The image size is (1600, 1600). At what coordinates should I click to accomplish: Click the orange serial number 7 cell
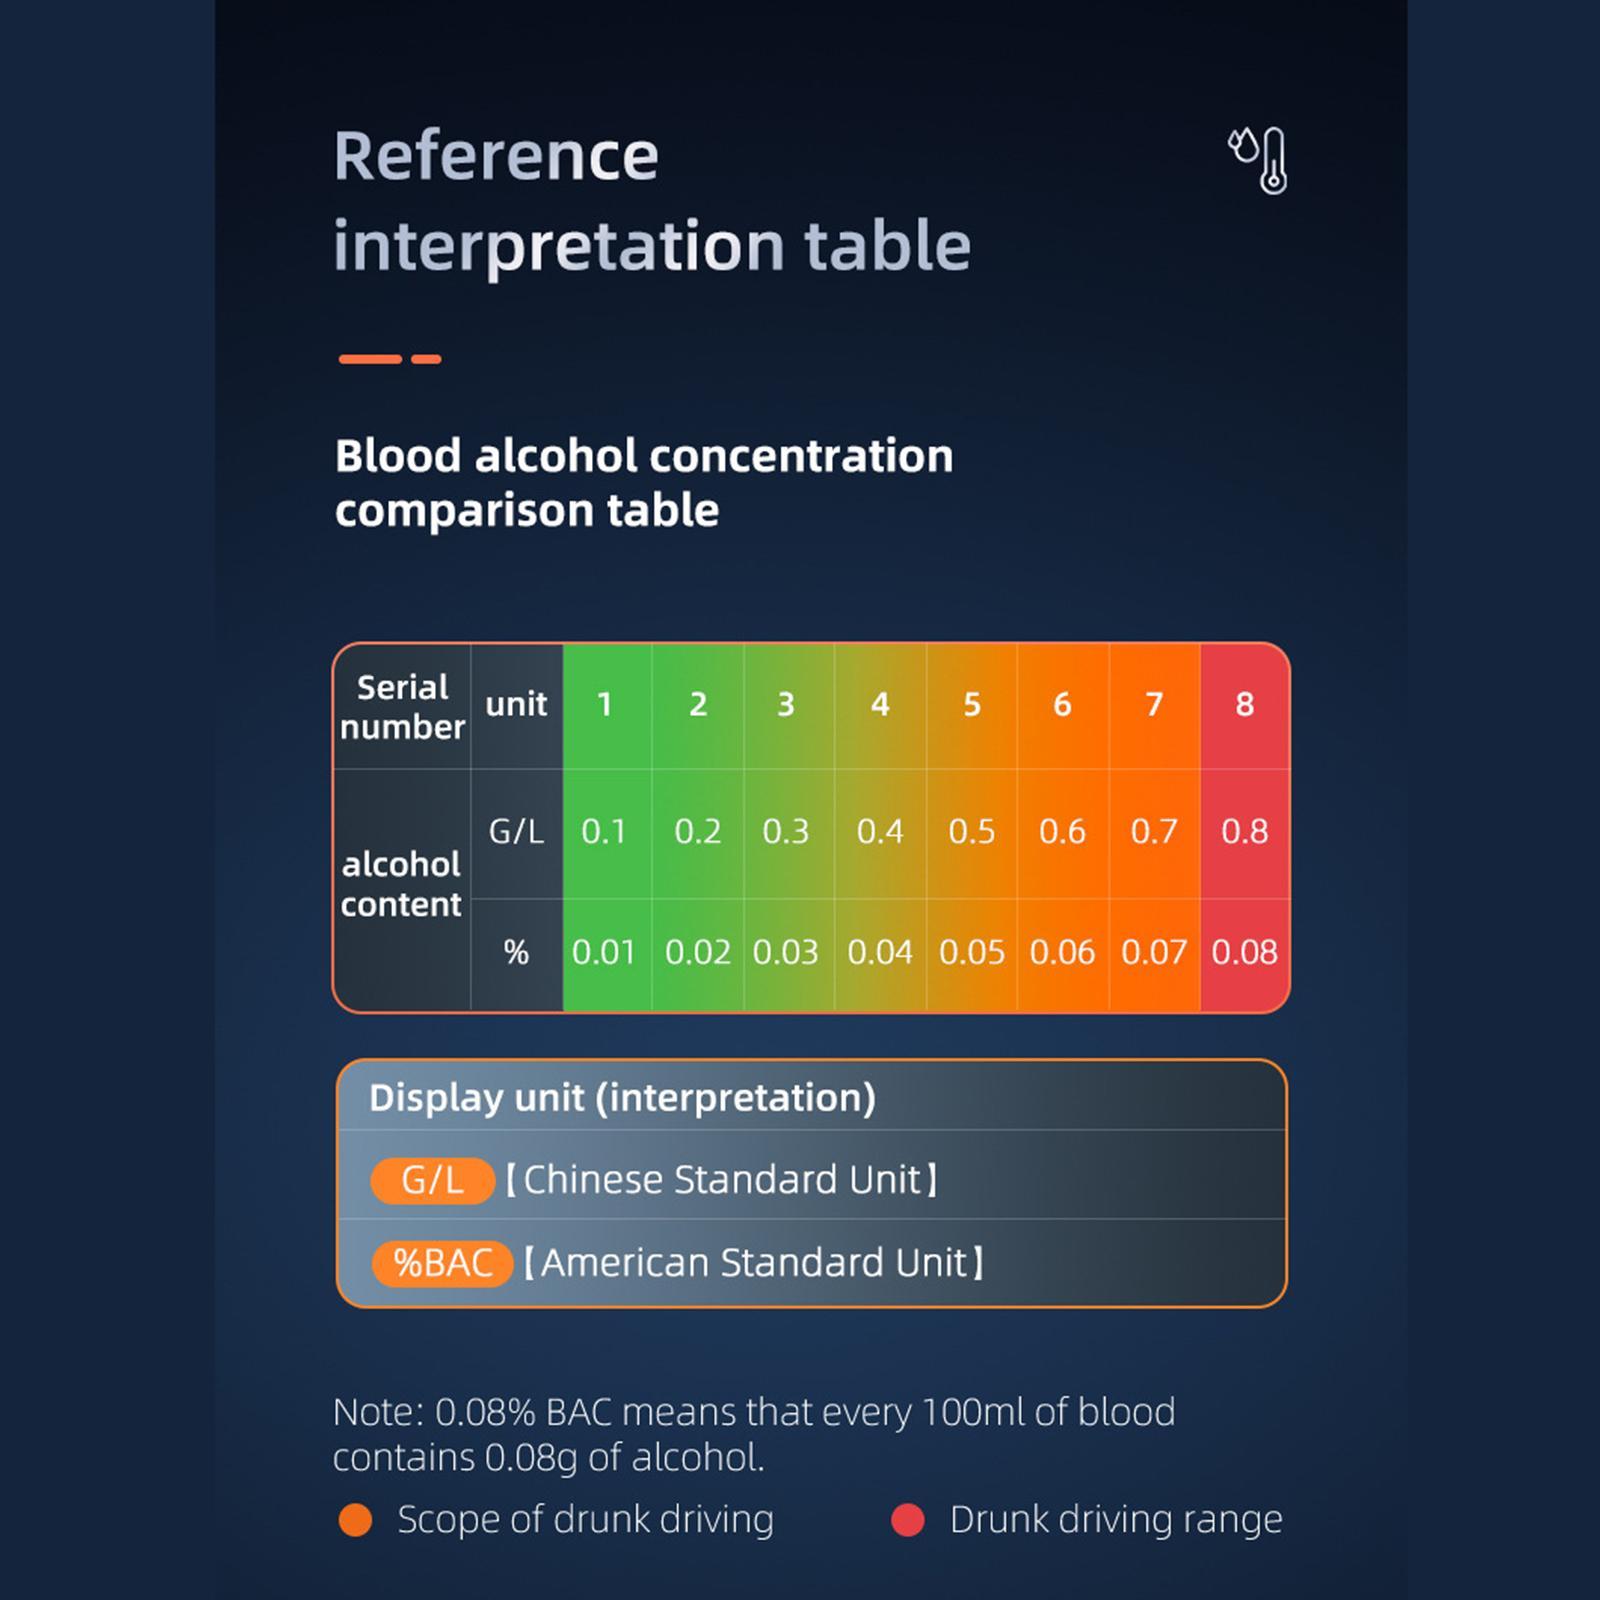pos(1154,706)
